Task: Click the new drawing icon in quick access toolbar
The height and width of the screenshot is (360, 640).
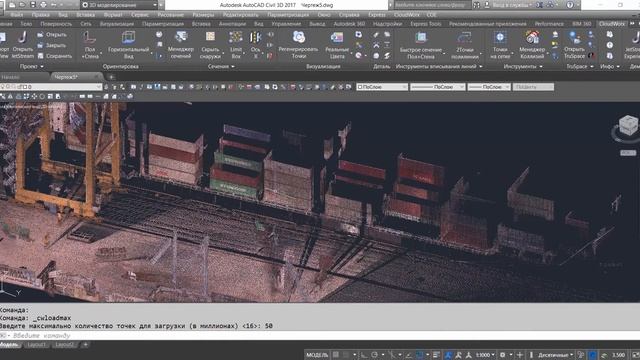Action: pos(12,5)
